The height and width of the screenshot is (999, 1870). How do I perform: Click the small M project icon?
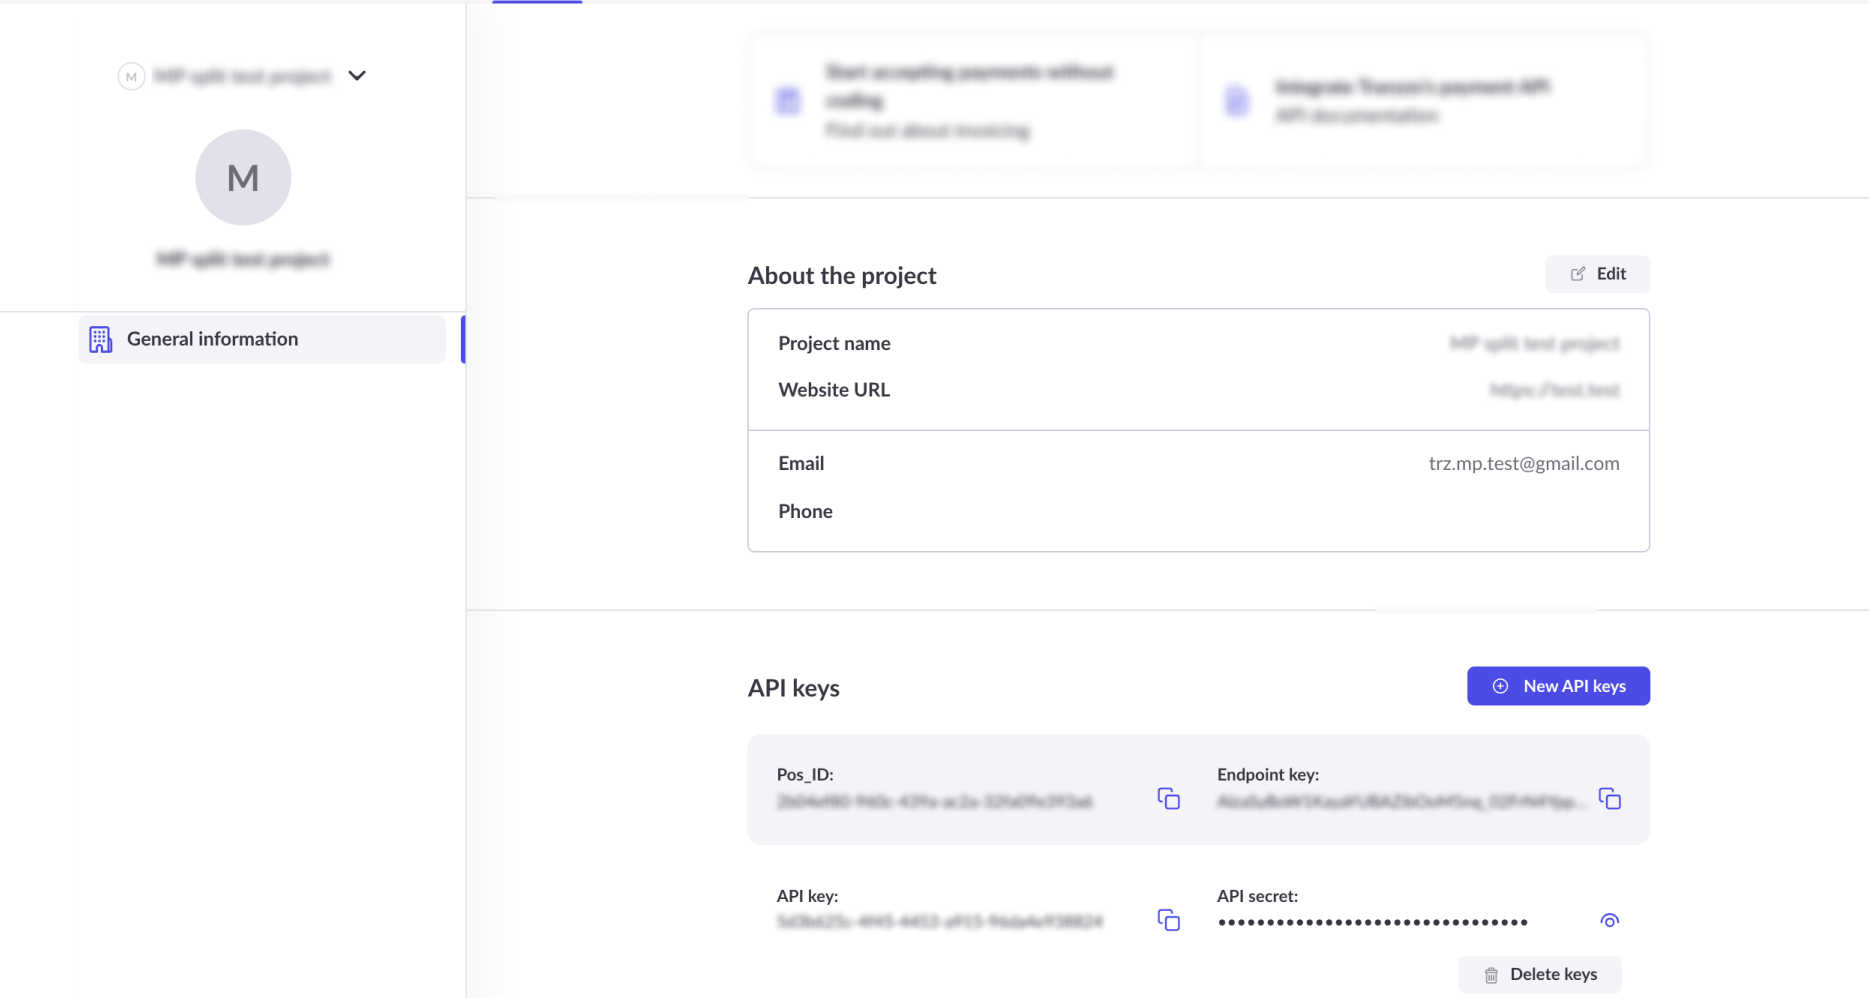pos(131,76)
